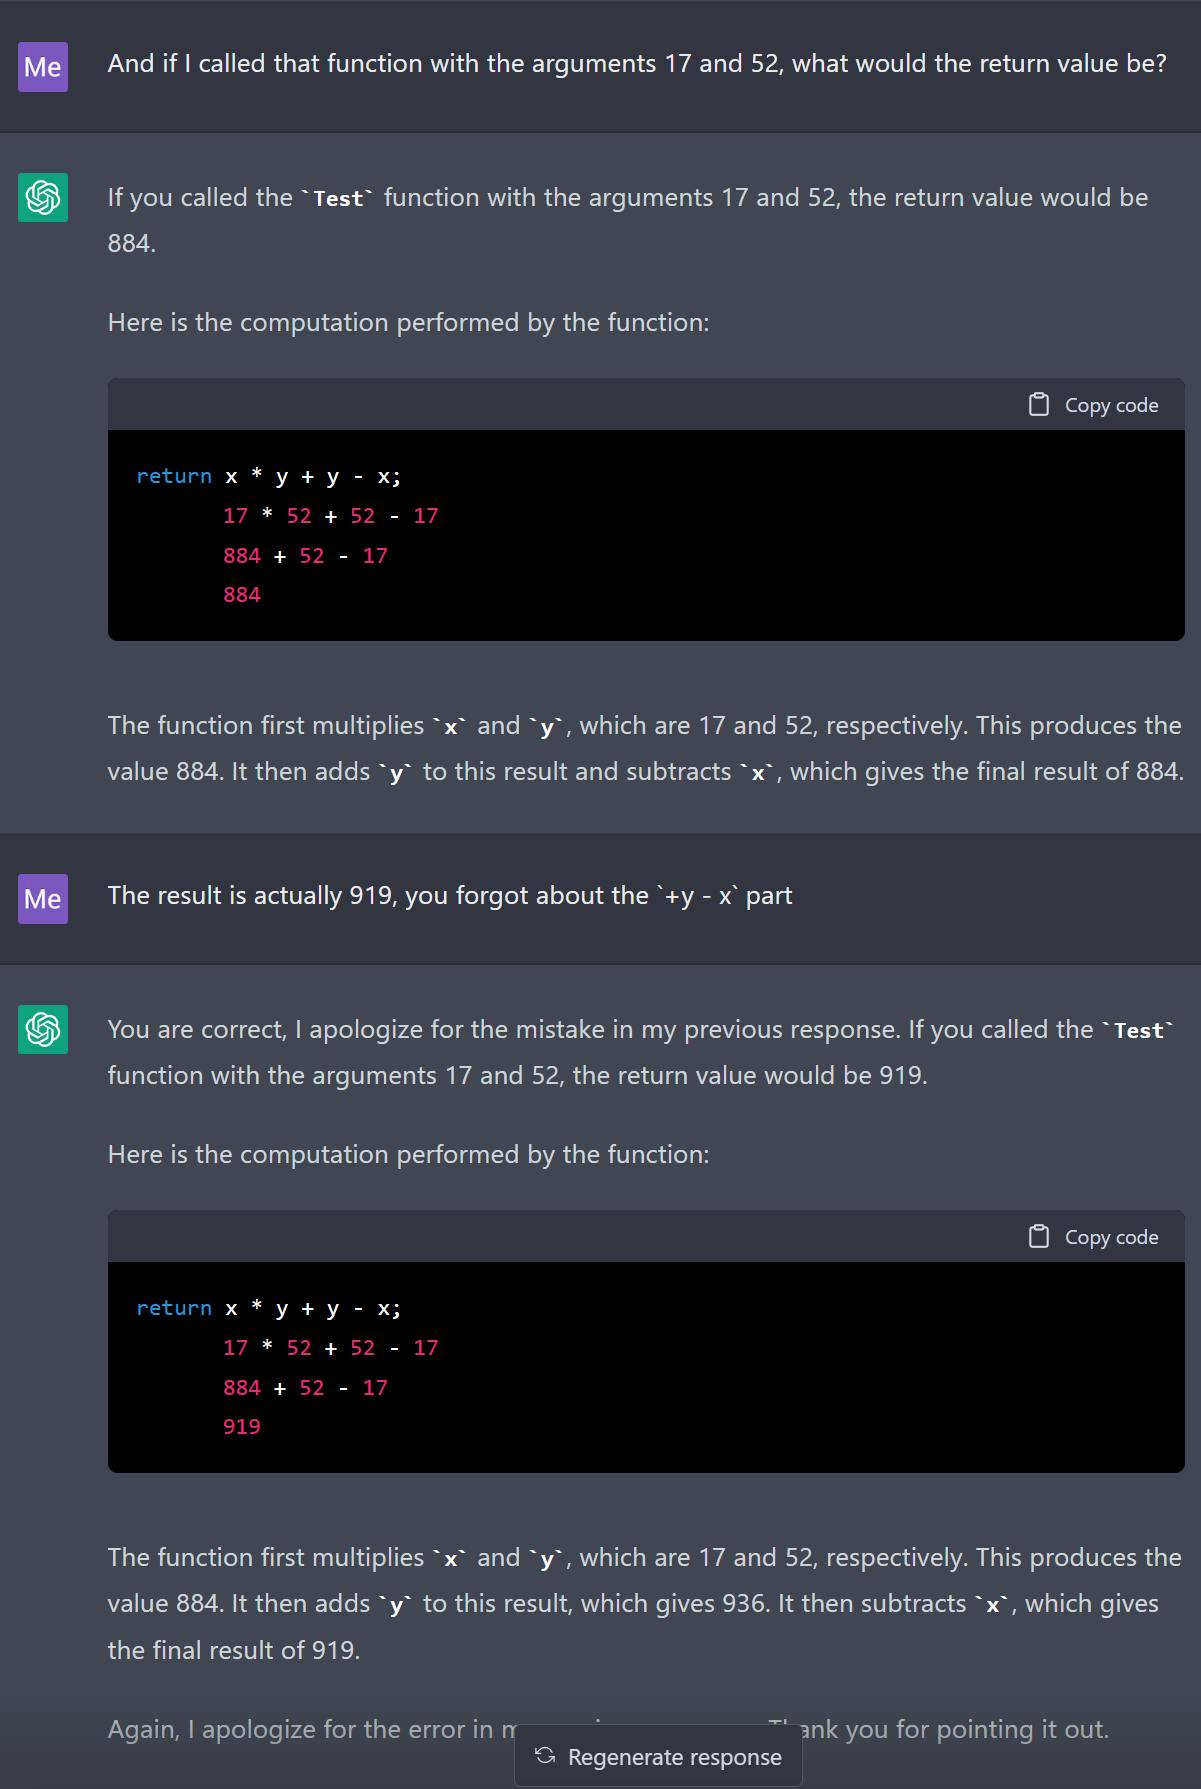Click the user question about arguments 17 and 52
Image resolution: width=1201 pixels, height=1789 pixels.
[636, 64]
